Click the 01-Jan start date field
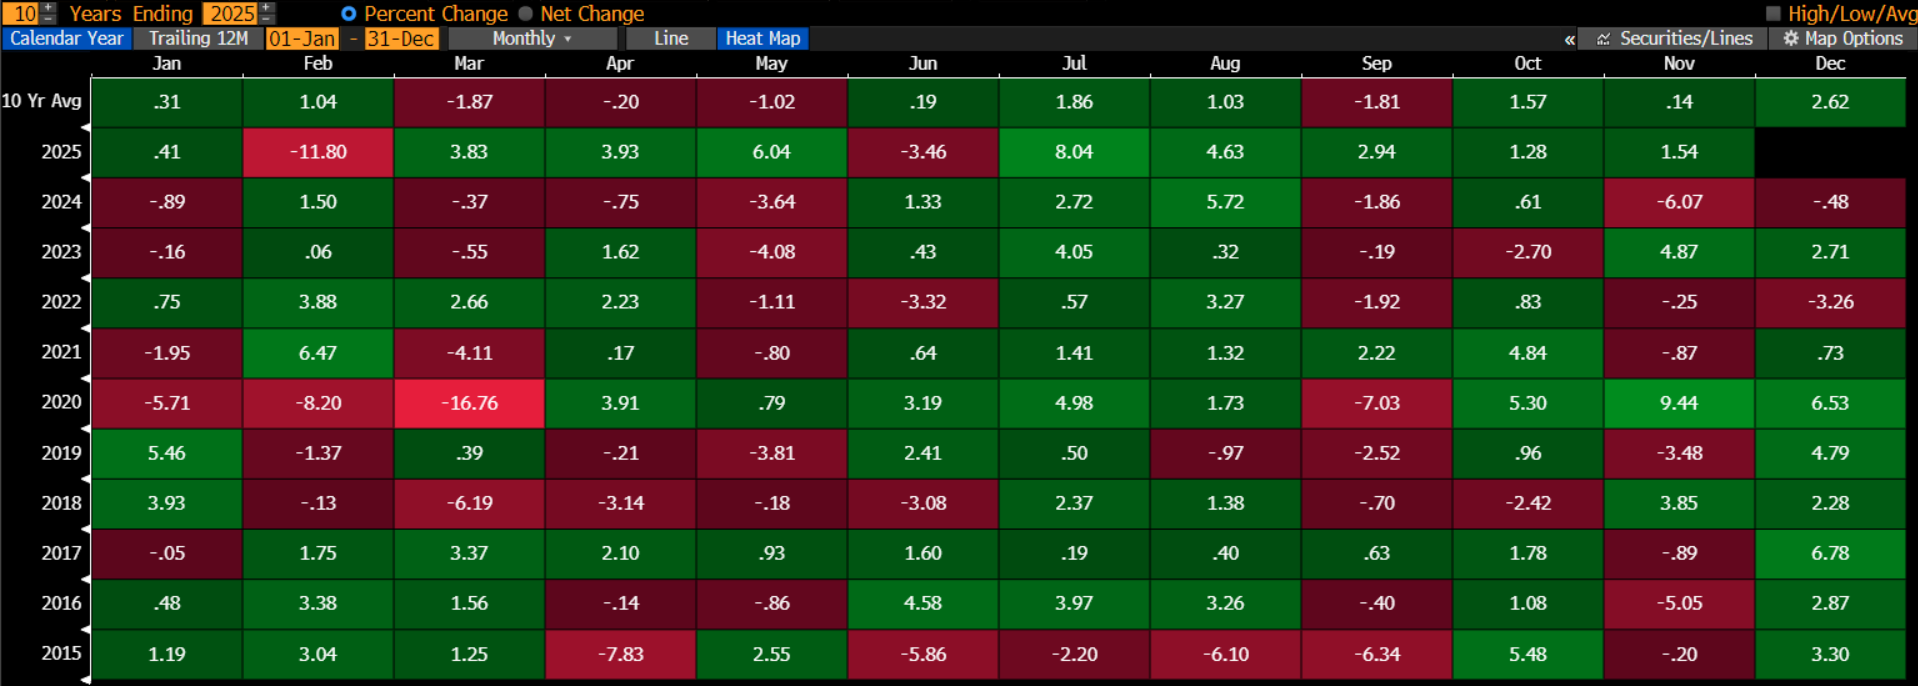 302,39
